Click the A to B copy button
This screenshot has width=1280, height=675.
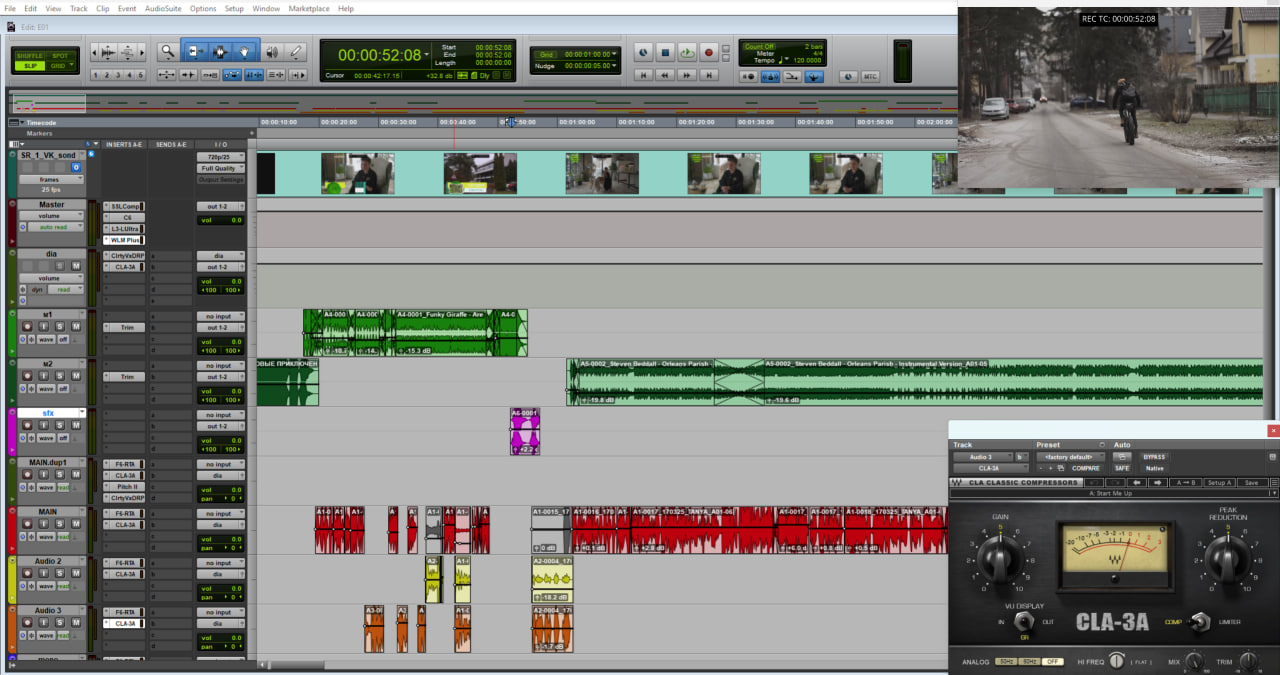1186,482
